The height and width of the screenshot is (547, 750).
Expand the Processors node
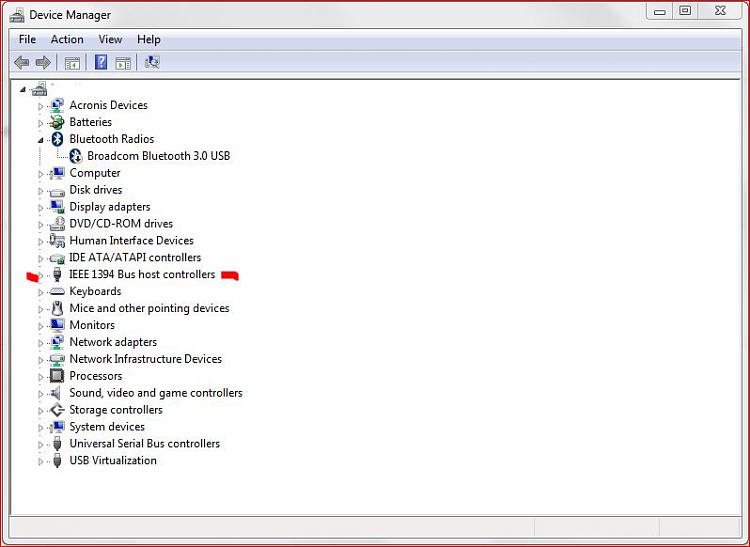pyautogui.click(x=41, y=377)
